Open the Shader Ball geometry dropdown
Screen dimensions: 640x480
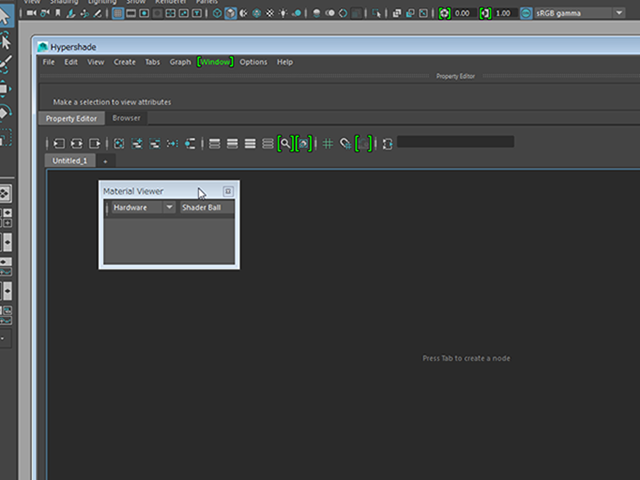[205, 207]
